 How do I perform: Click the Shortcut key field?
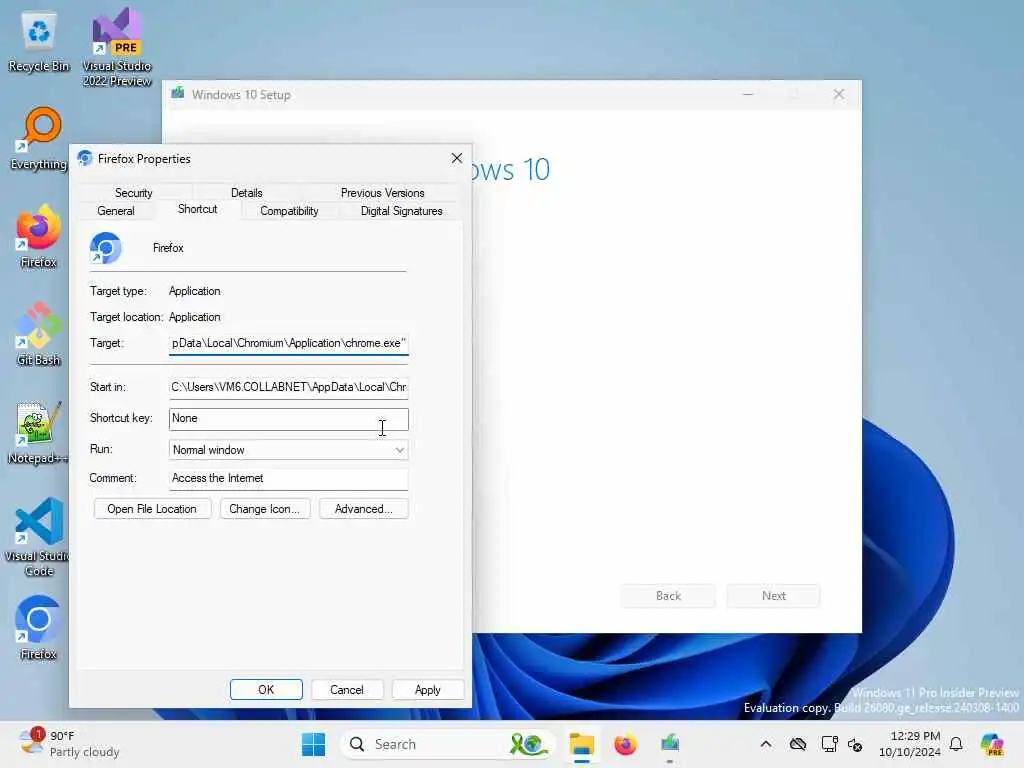[289, 419]
